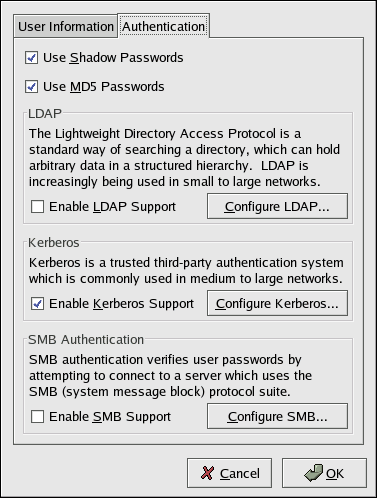This screenshot has height=498, width=377.
Task: Check the Enable SMB Support box
Action: (x=37, y=417)
